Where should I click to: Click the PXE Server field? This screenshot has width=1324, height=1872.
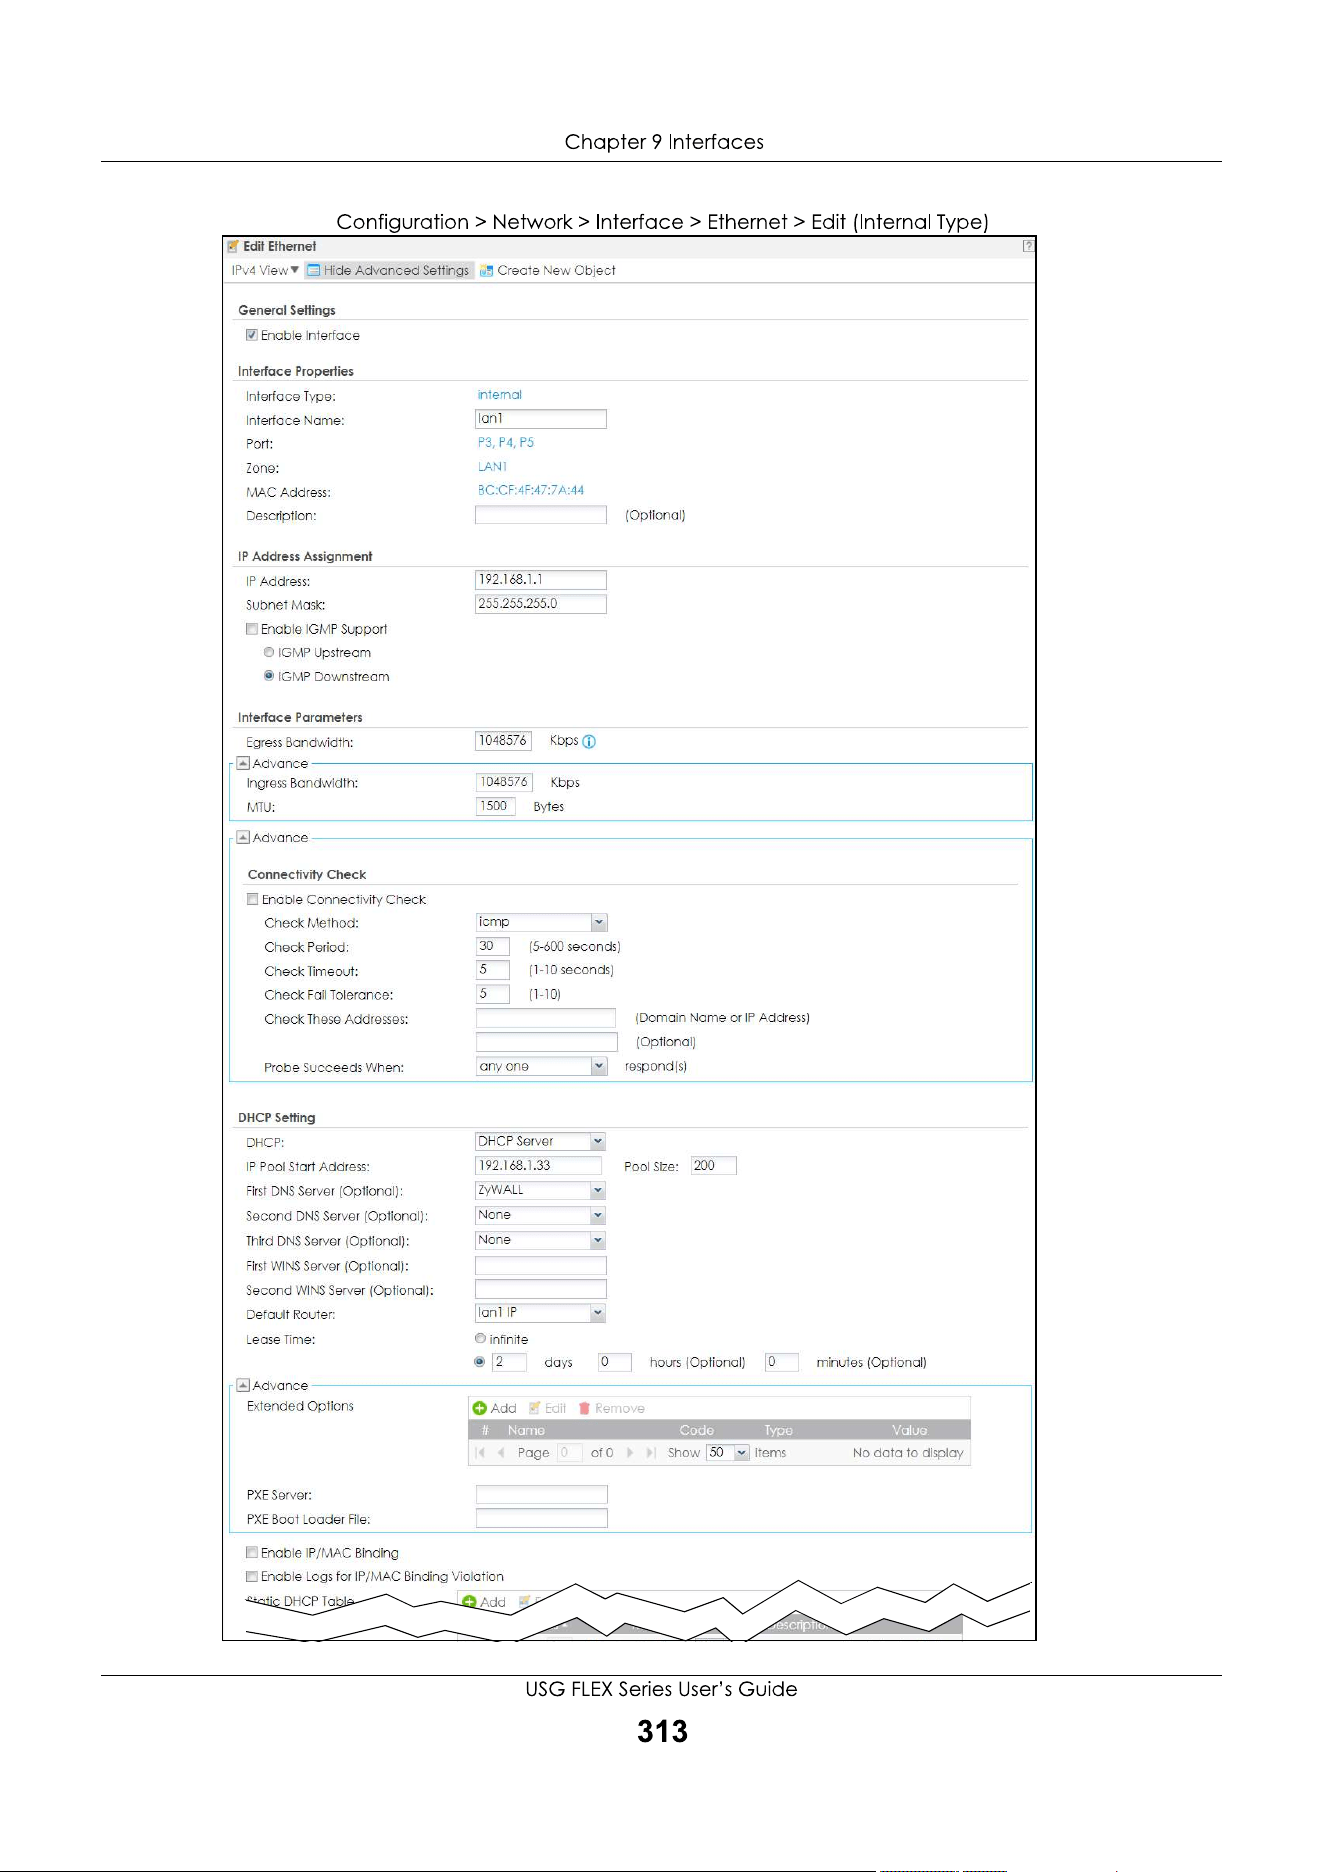point(542,1494)
